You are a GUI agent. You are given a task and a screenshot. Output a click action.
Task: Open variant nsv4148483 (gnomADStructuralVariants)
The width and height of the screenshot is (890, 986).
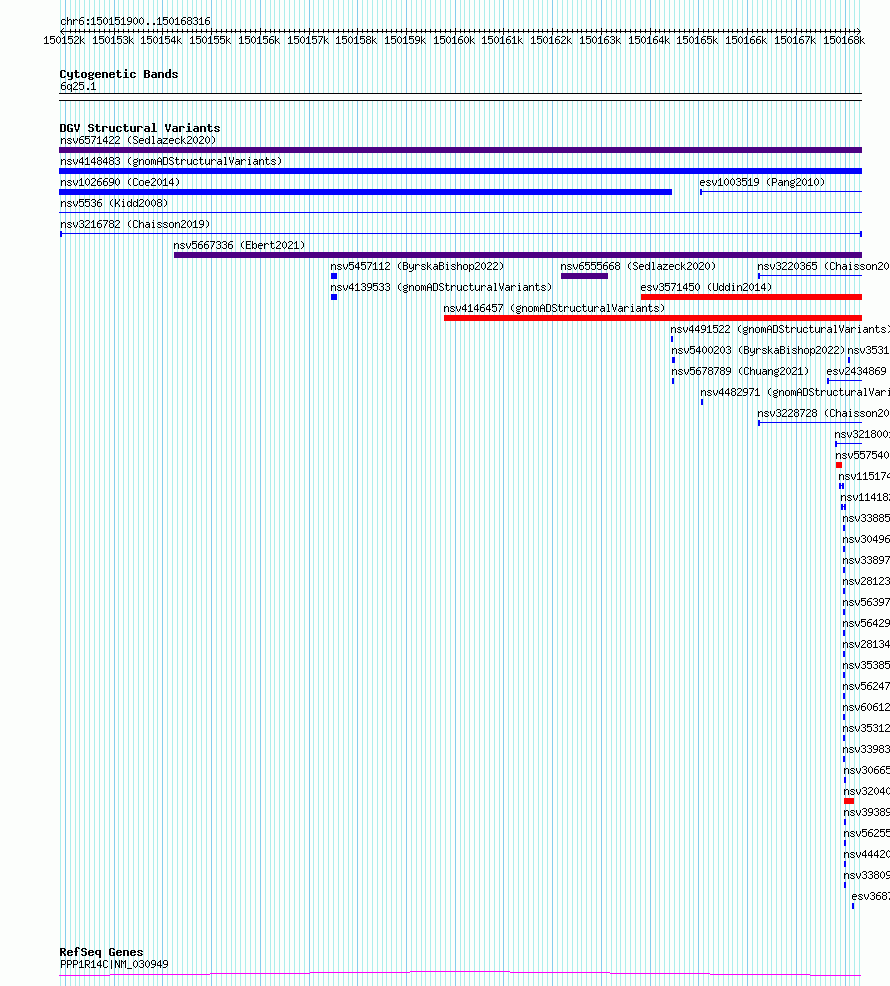(170, 162)
